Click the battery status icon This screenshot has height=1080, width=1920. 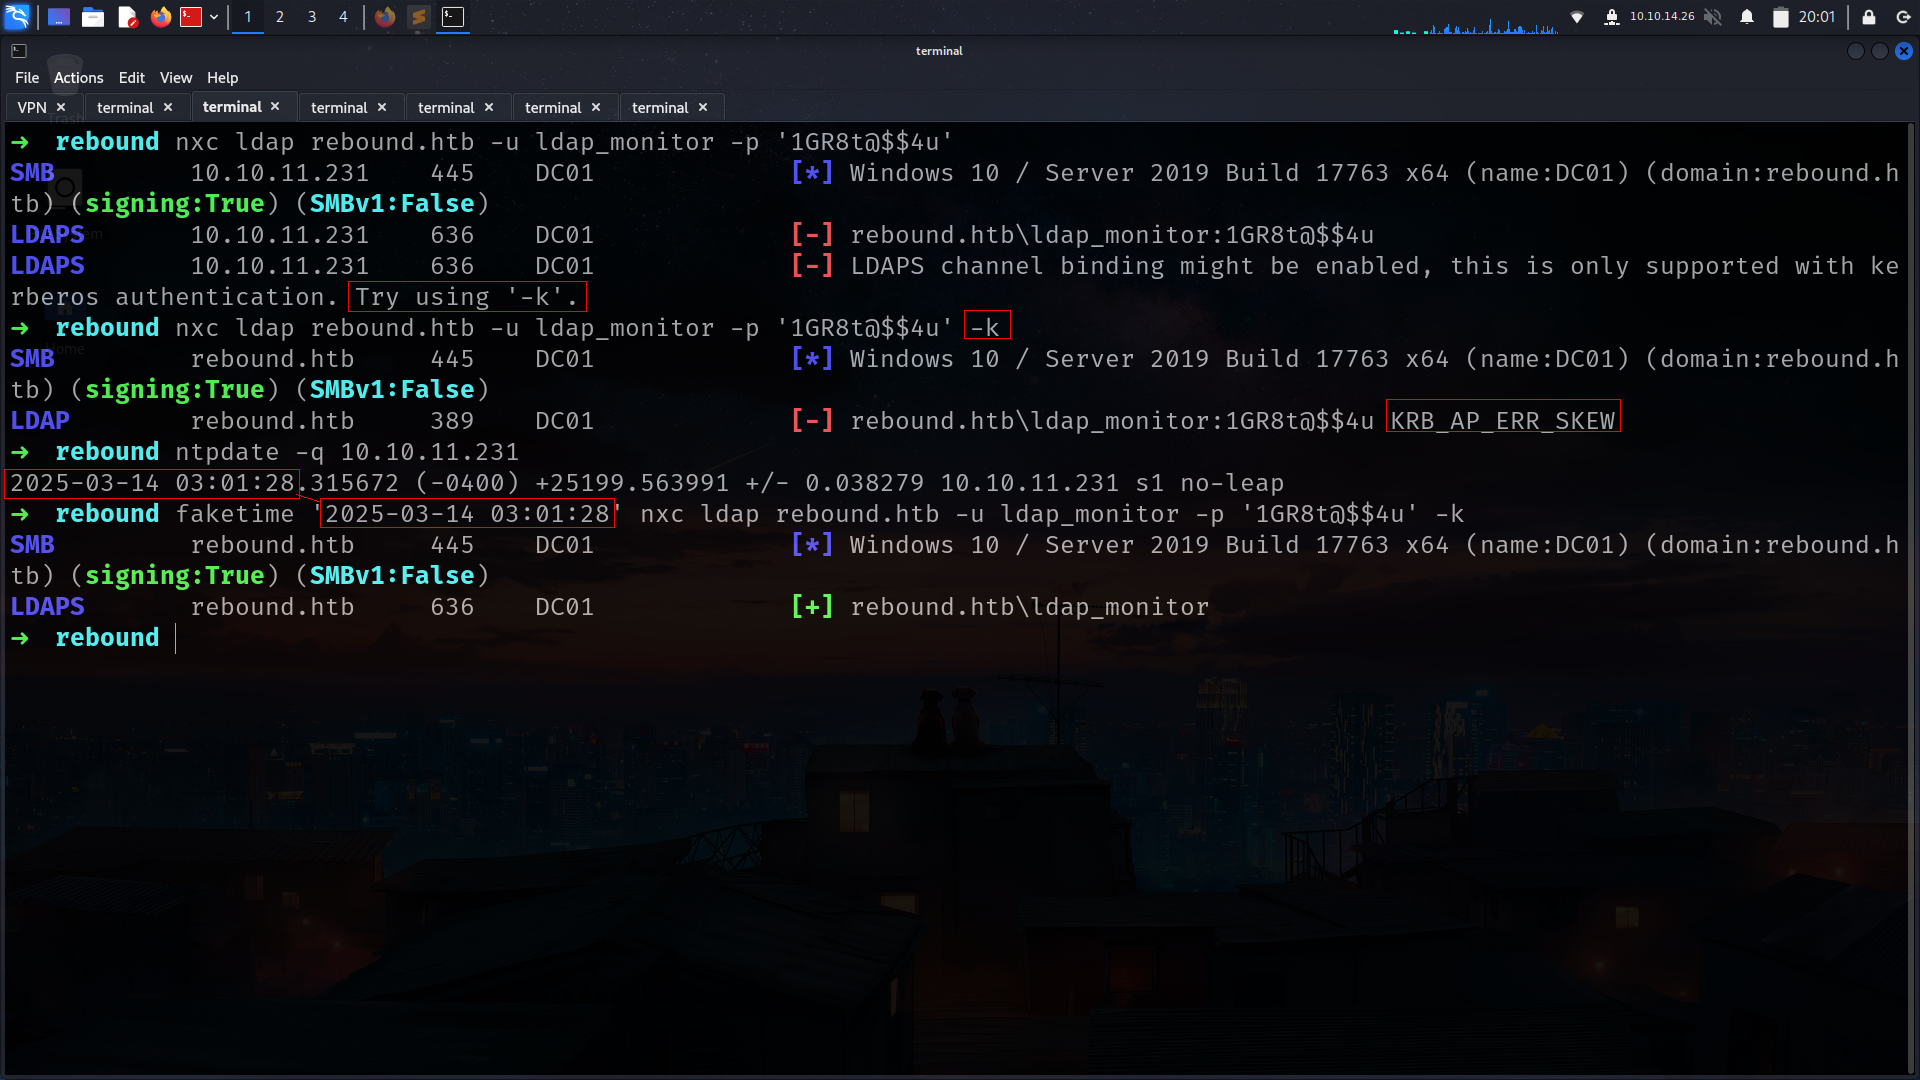coord(1781,16)
